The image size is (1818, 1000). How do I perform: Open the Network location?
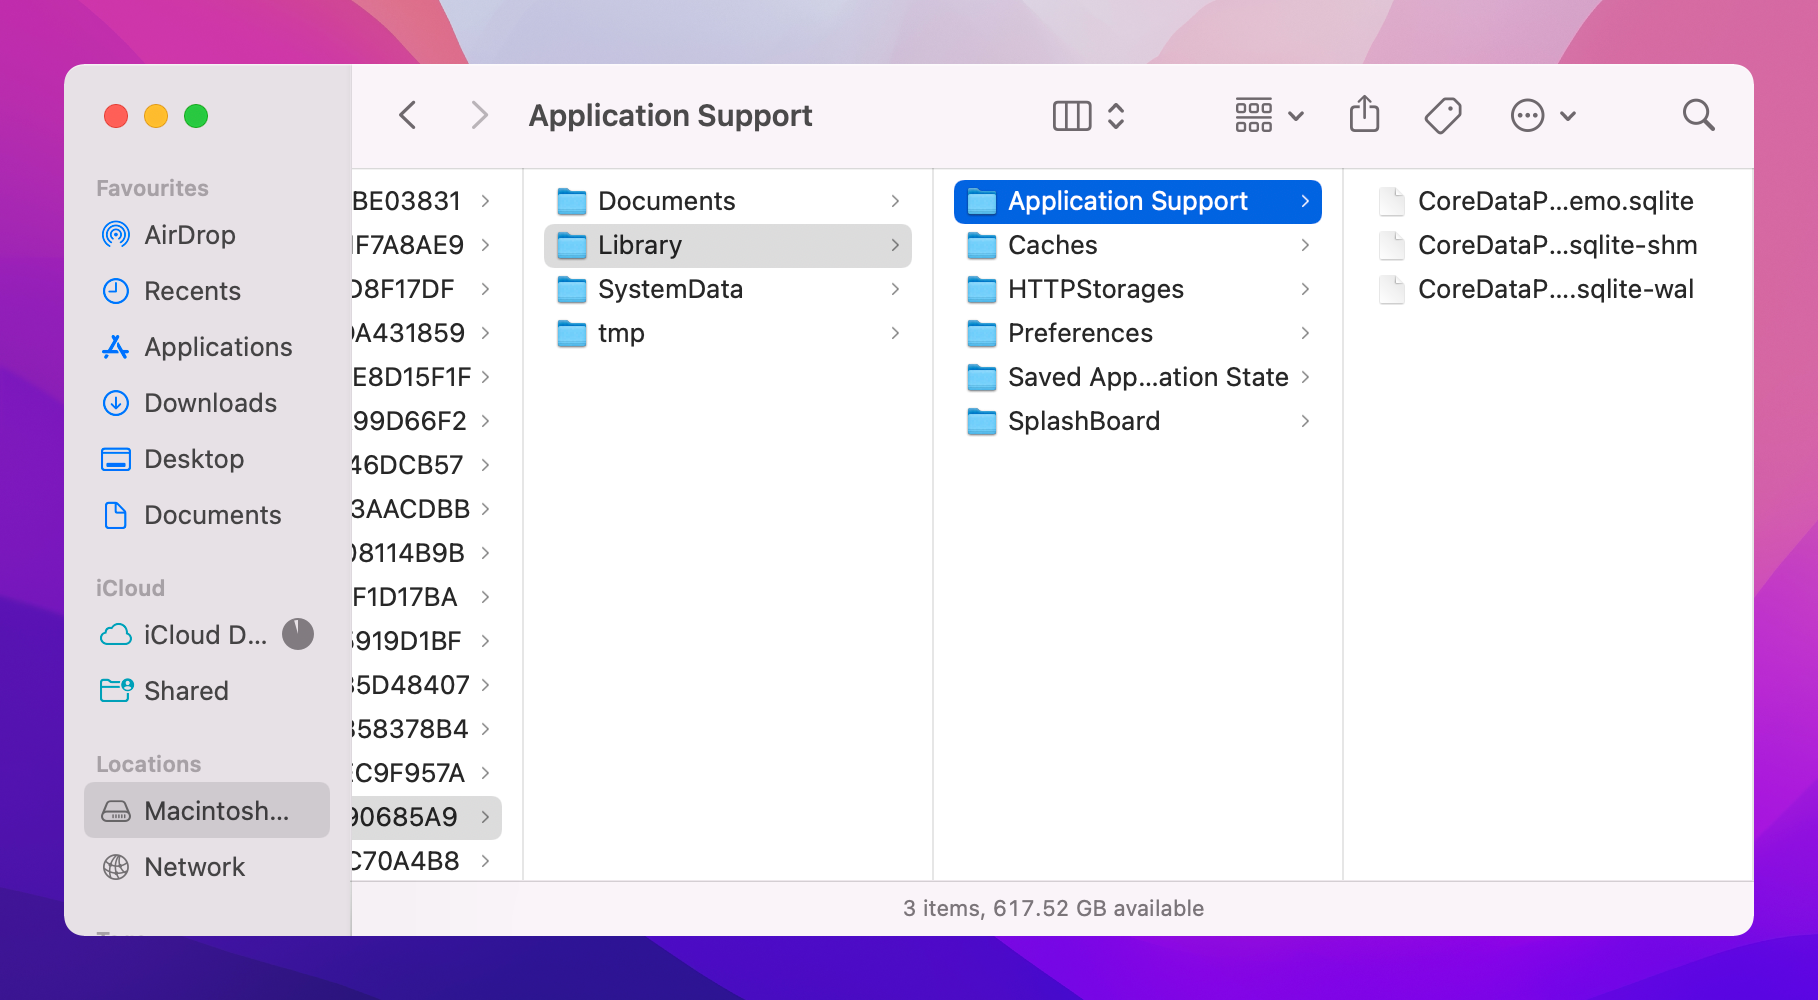[194, 867]
